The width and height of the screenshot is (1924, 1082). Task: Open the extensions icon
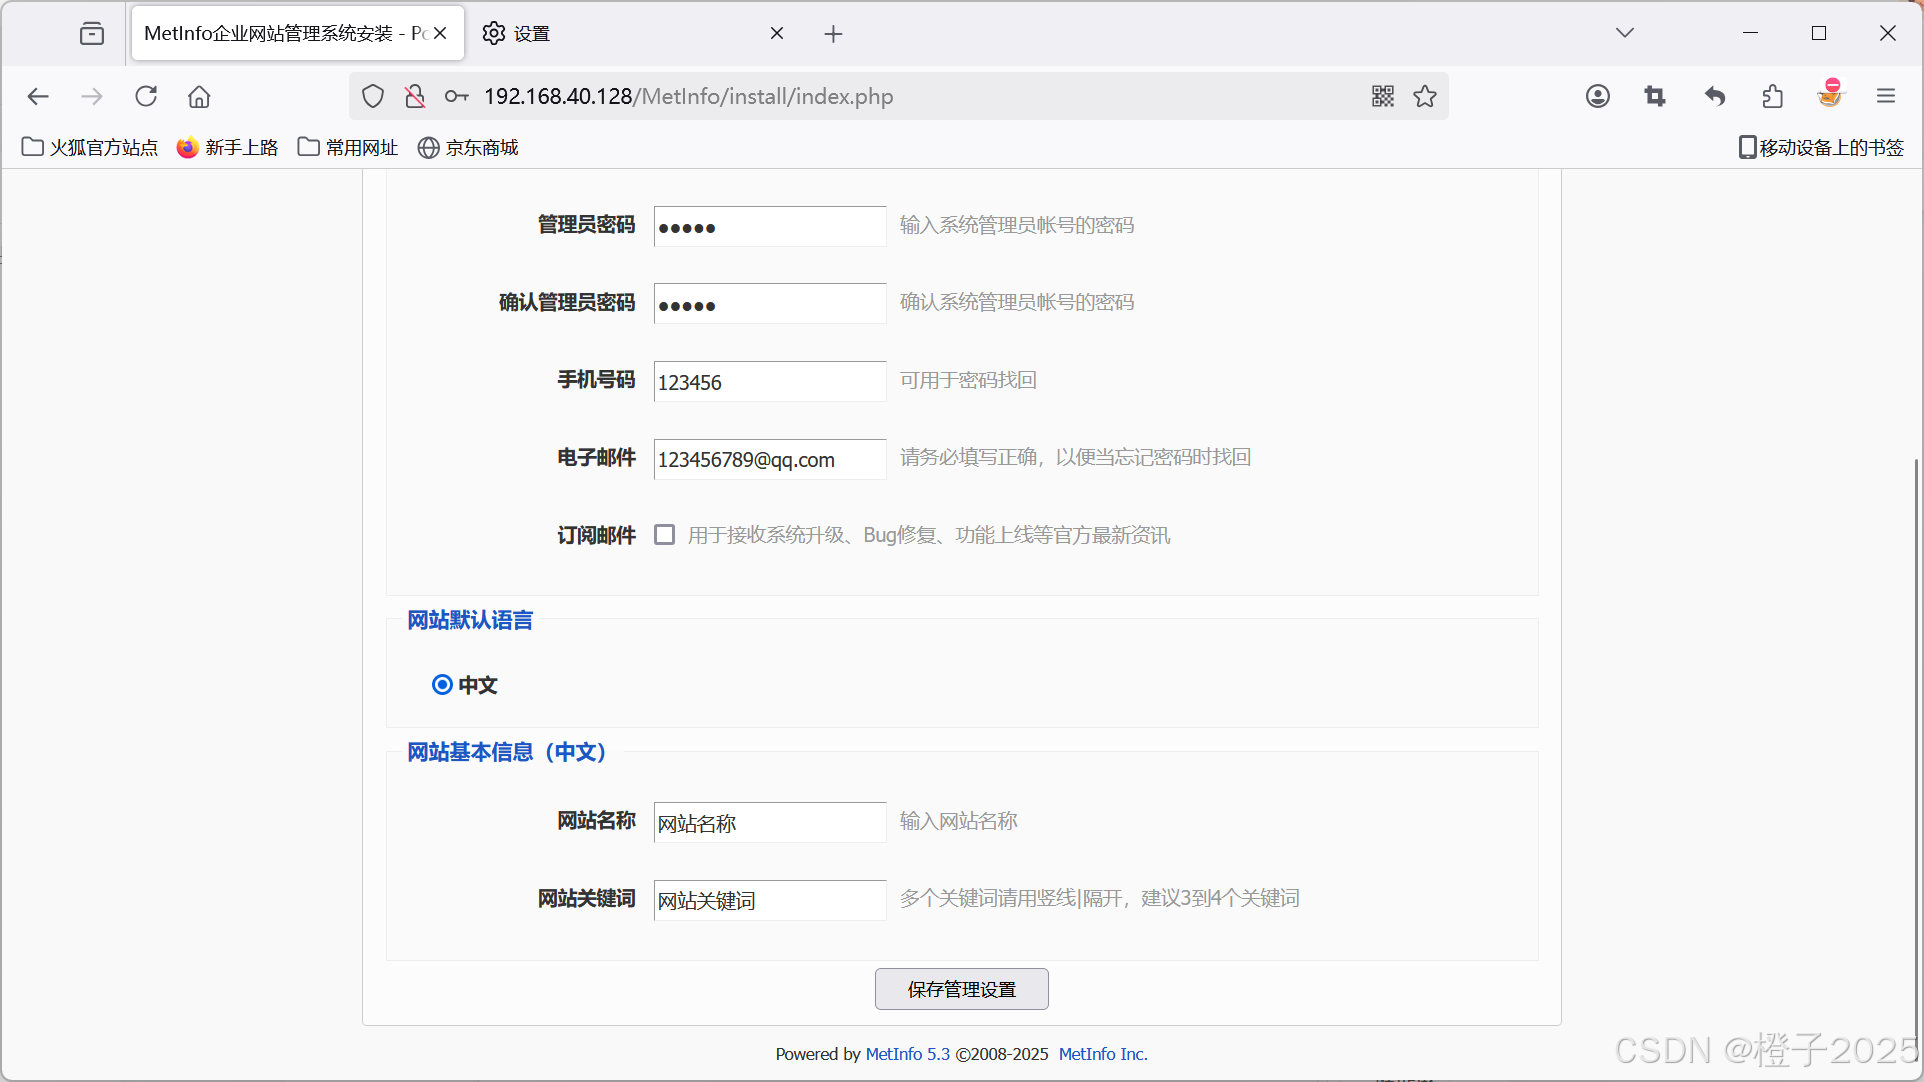(x=1772, y=96)
